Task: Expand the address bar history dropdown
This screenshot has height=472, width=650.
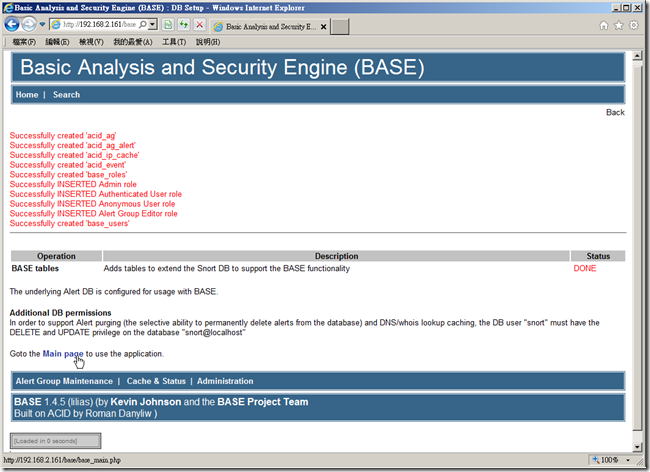Action: pyautogui.click(x=153, y=24)
